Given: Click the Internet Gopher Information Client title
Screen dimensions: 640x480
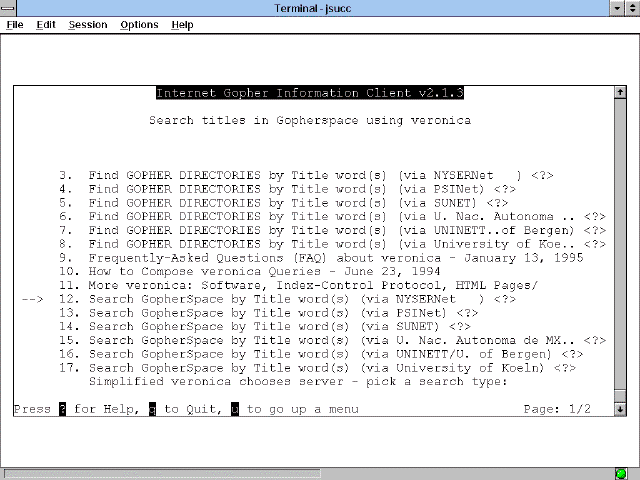Looking at the screenshot, I should [x=310, y=93].
